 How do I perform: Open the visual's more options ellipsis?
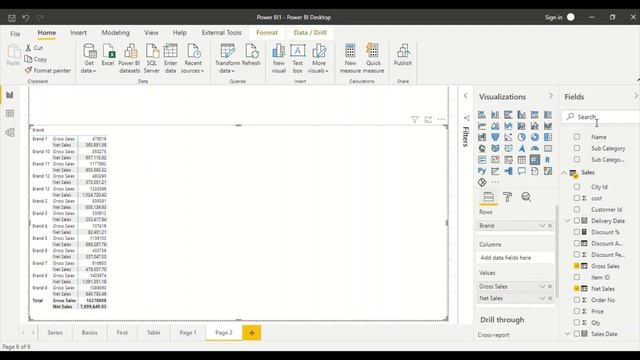coord(441,120)
